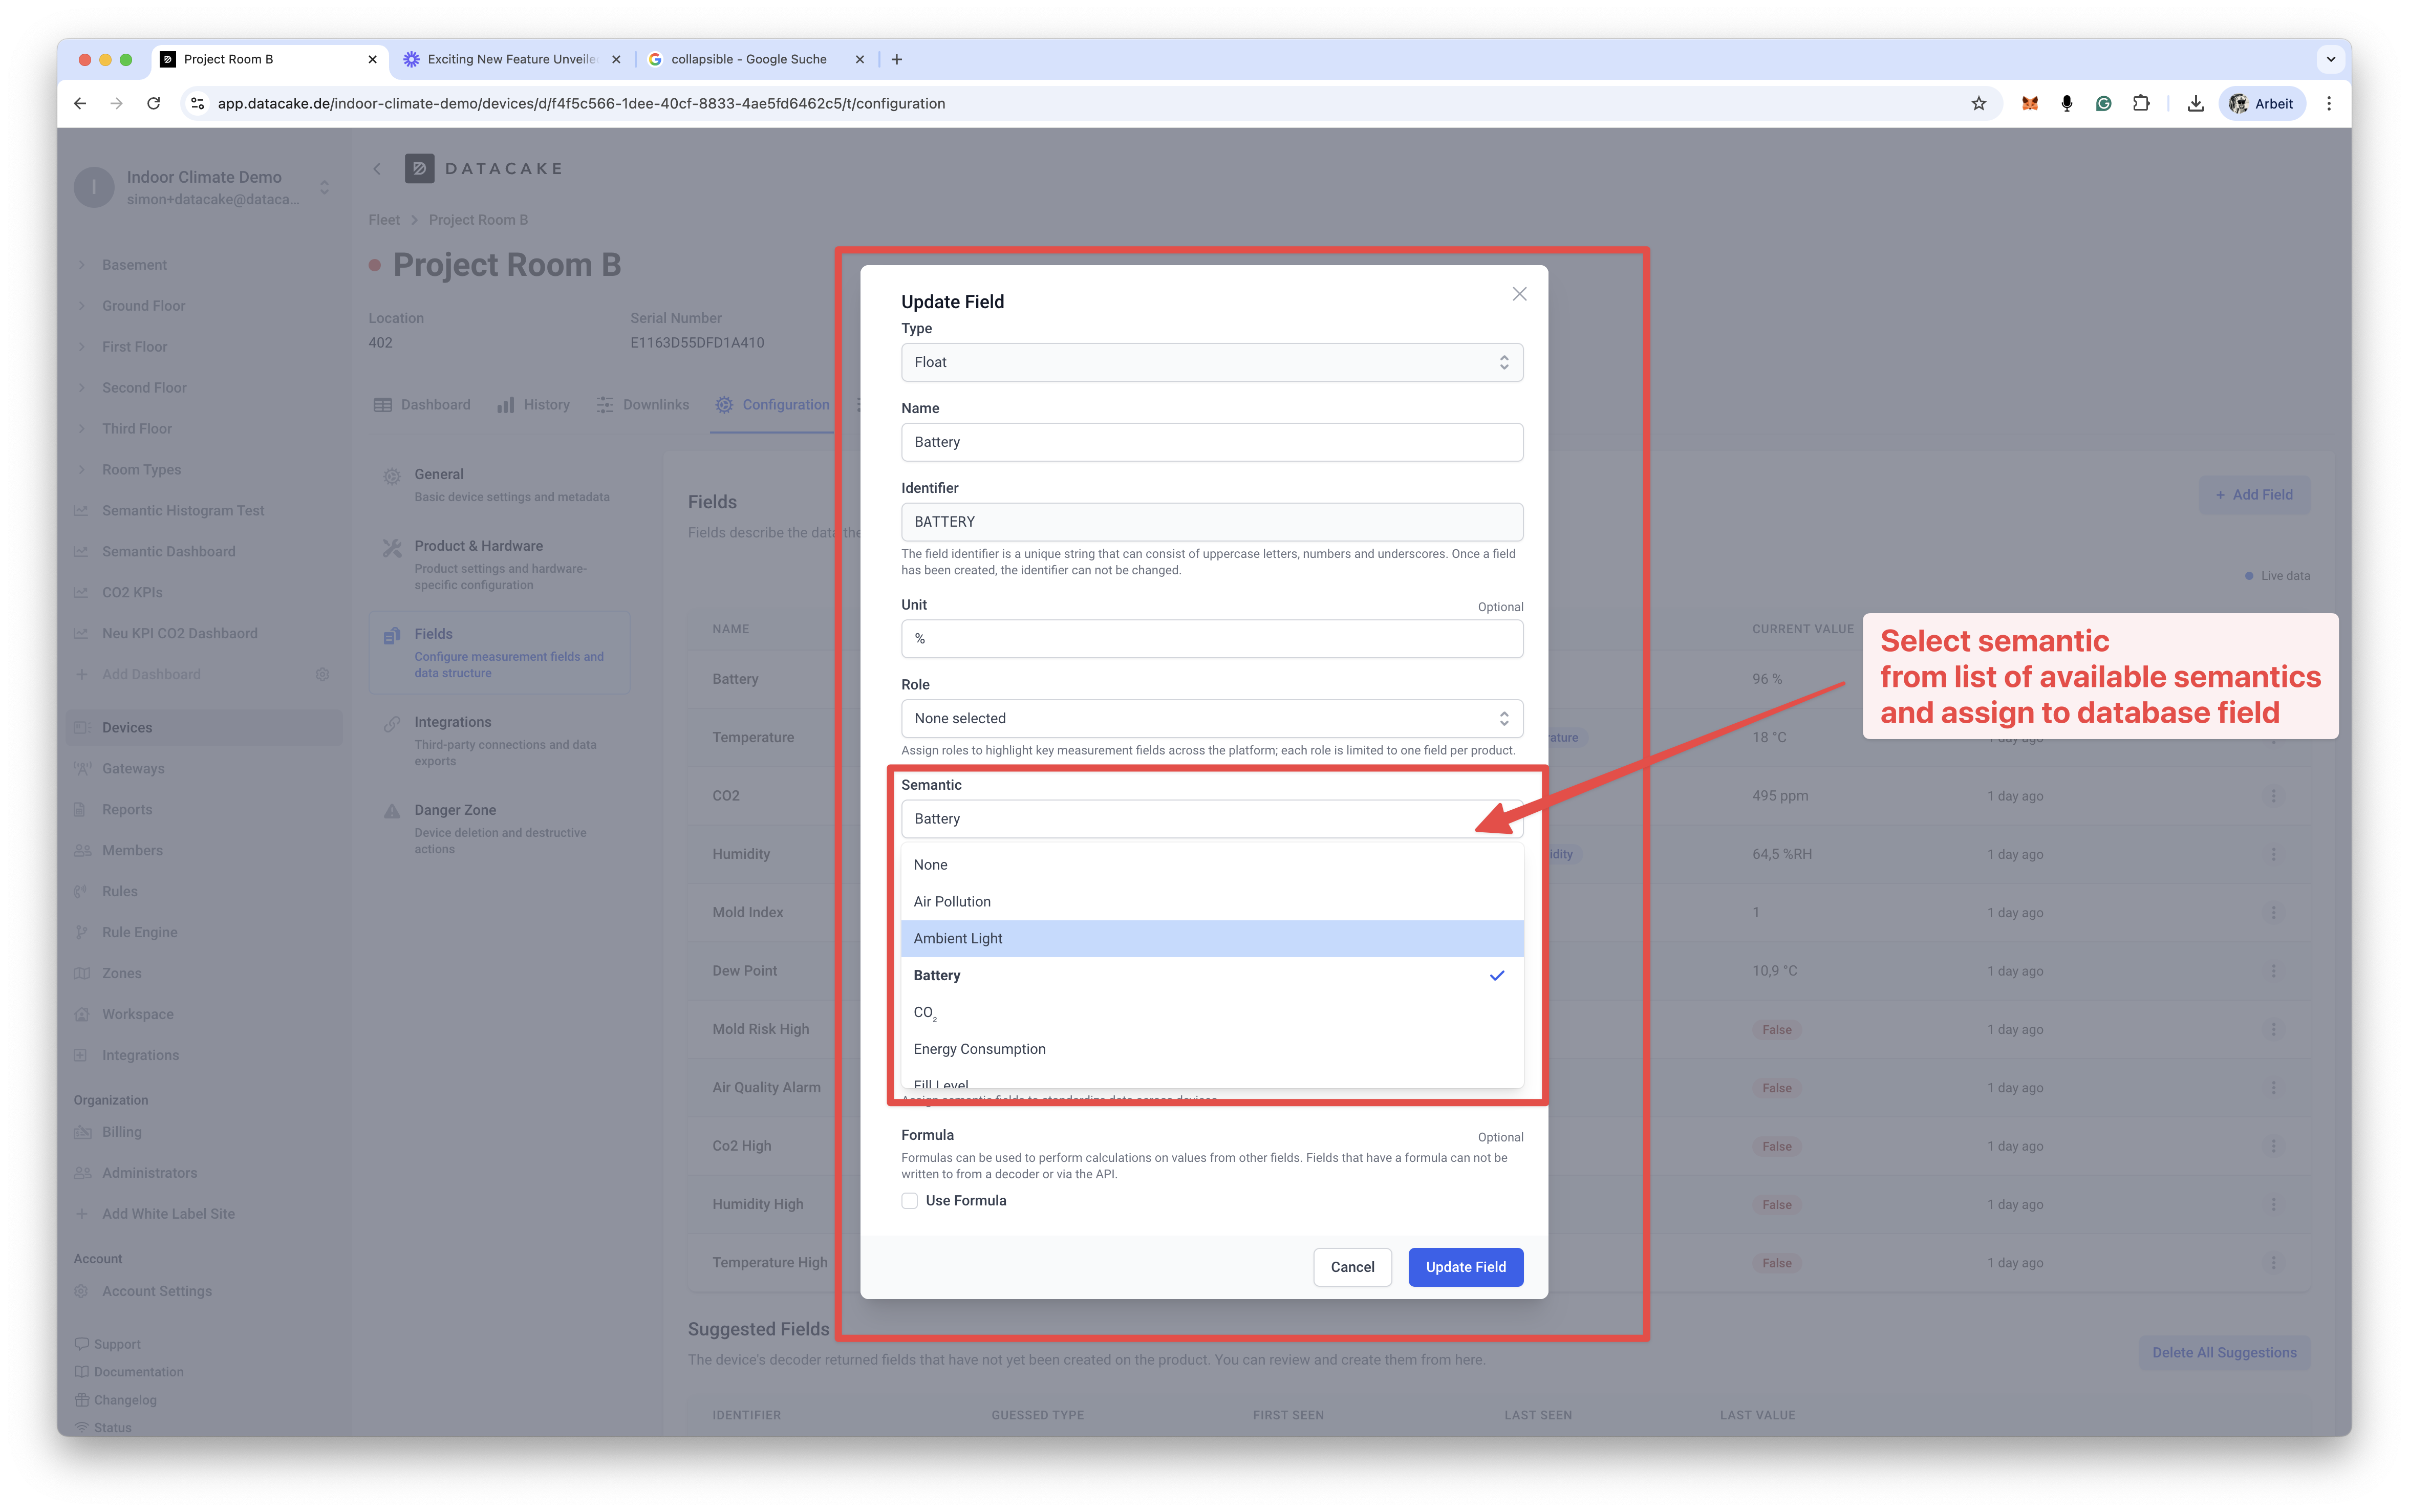Open the Role dropdown None selected
The width and height of the screenshot is (2409, 1512).
coord(1211,718)
